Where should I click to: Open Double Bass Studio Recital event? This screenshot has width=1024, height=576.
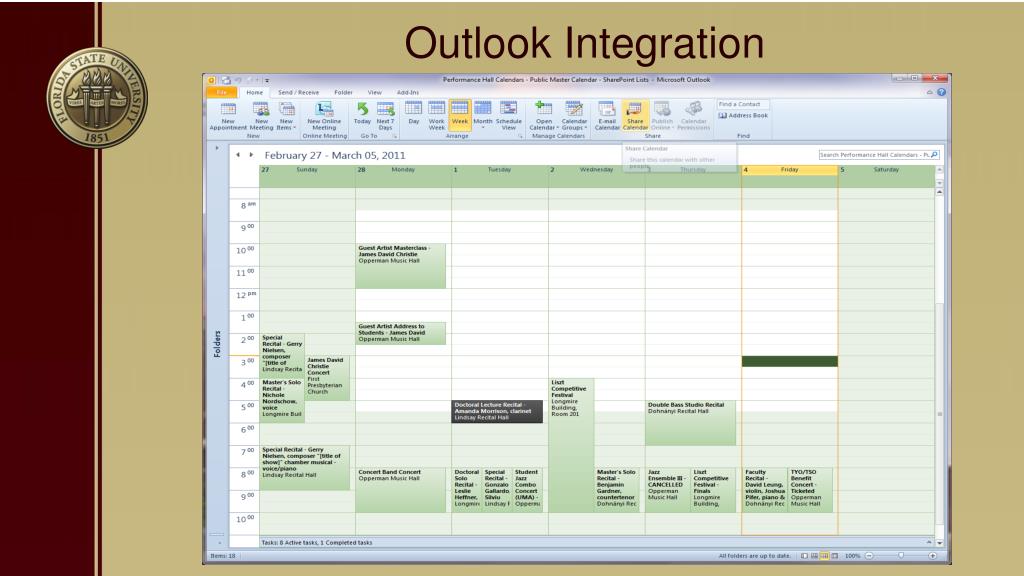click(x=690, y=423)
